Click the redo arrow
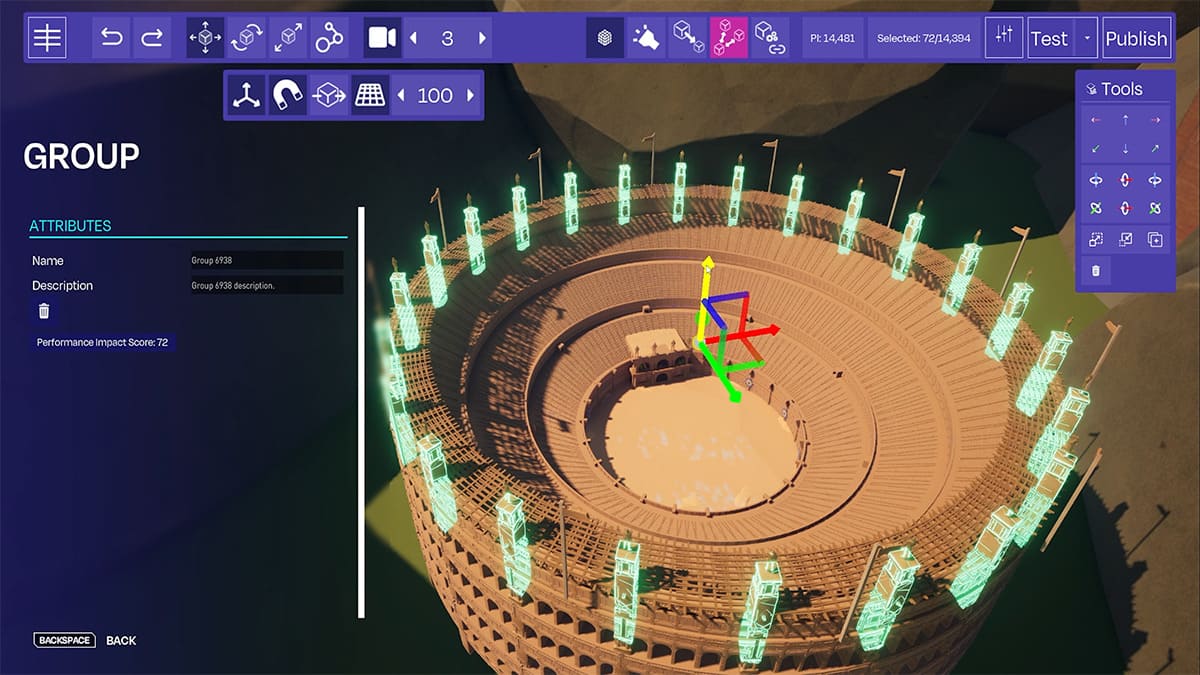 [152, 38]
